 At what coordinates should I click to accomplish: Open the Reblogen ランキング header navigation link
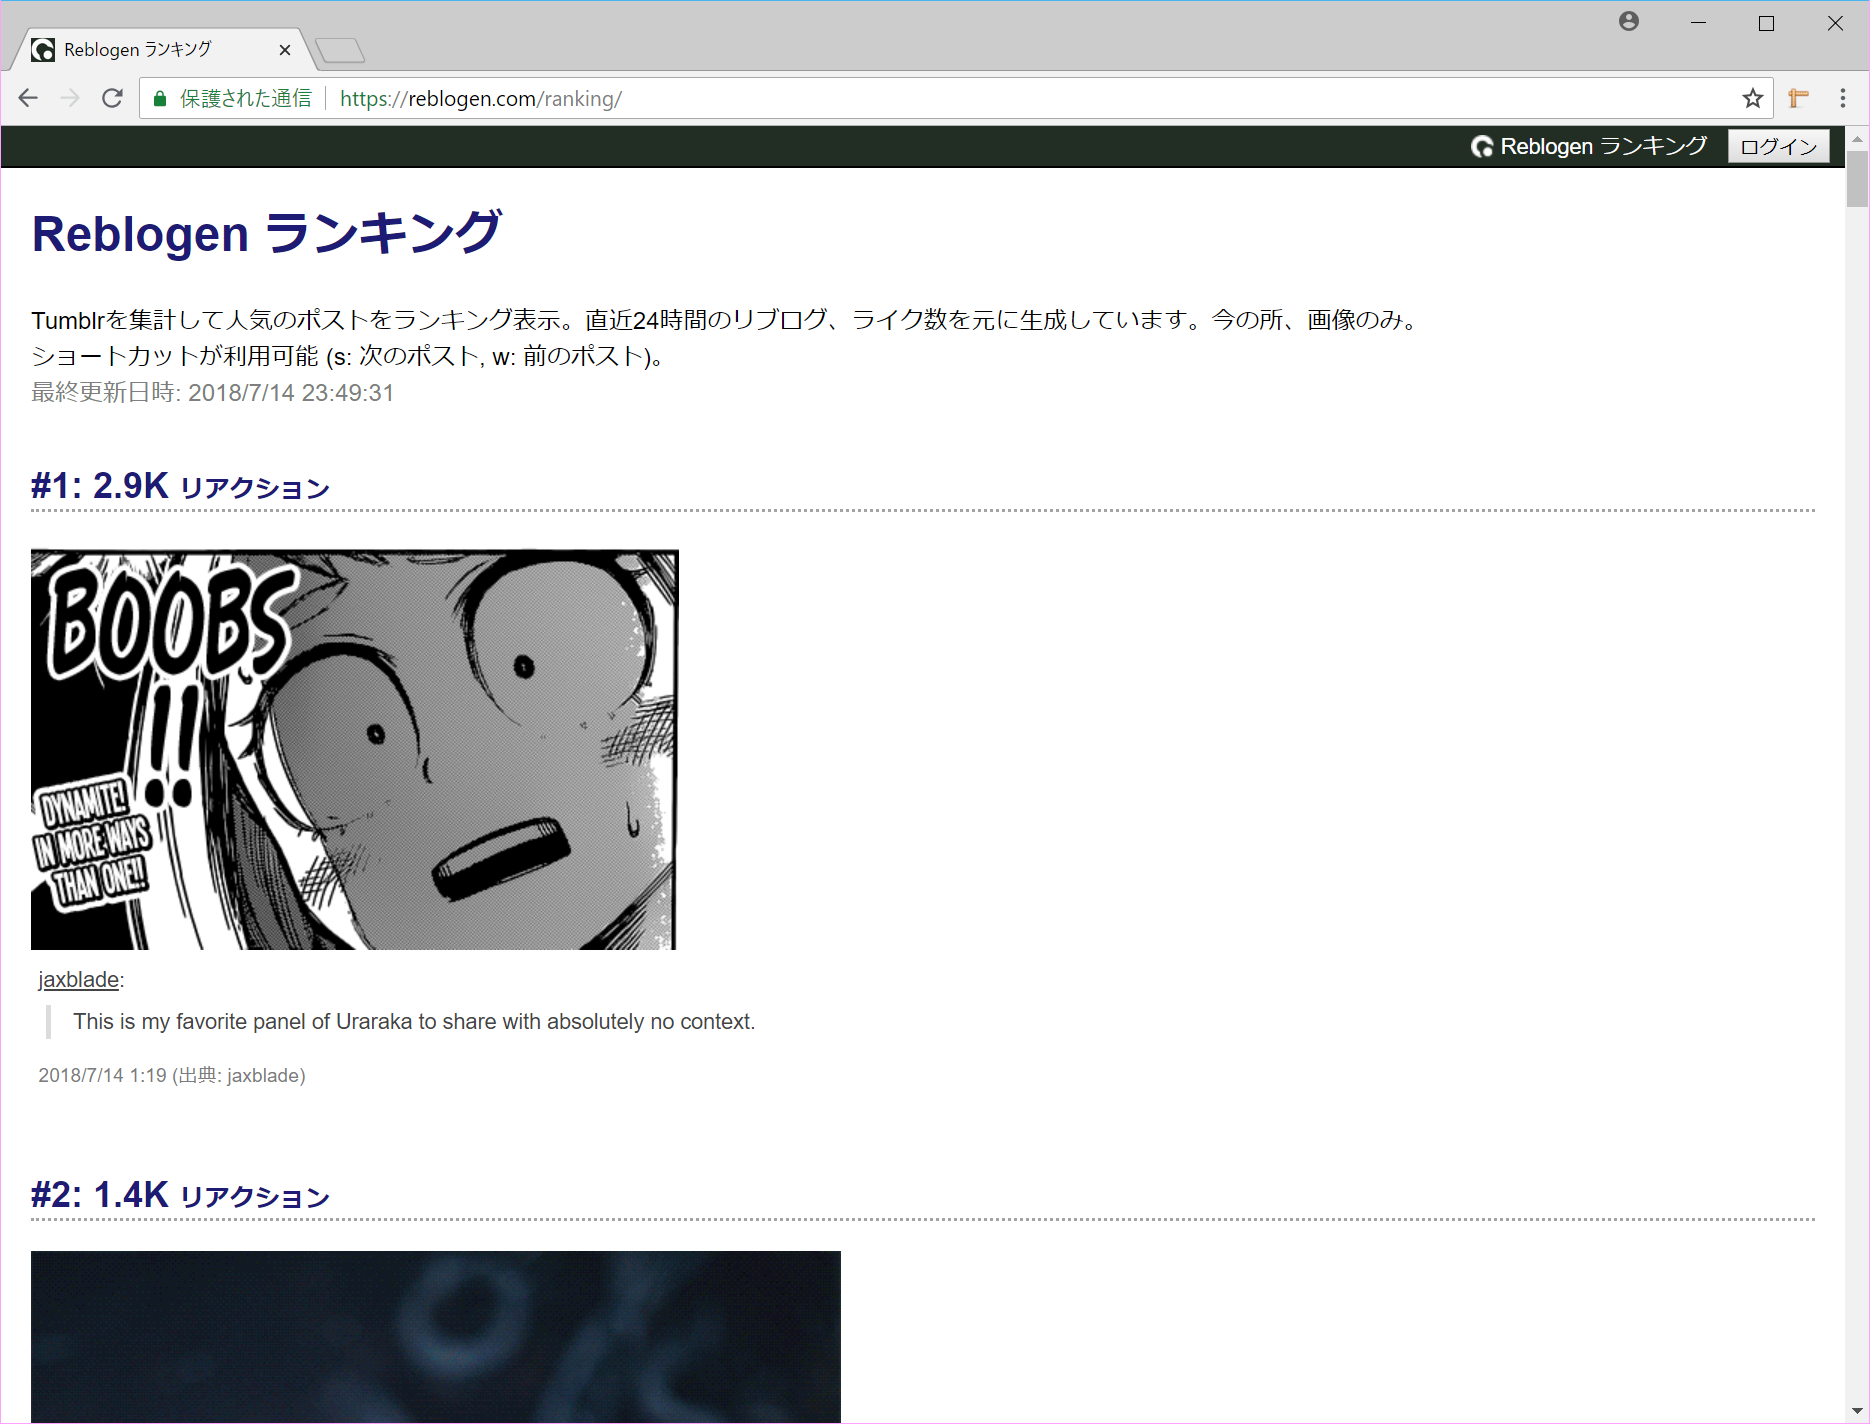tap(1592, 146)
